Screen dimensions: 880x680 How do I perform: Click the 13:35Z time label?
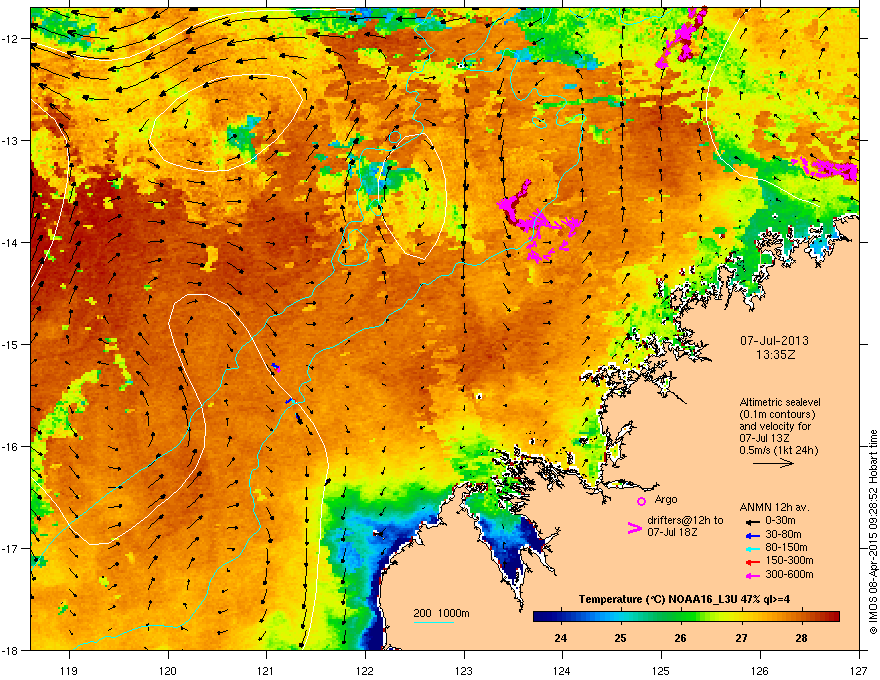pos(775,355)
